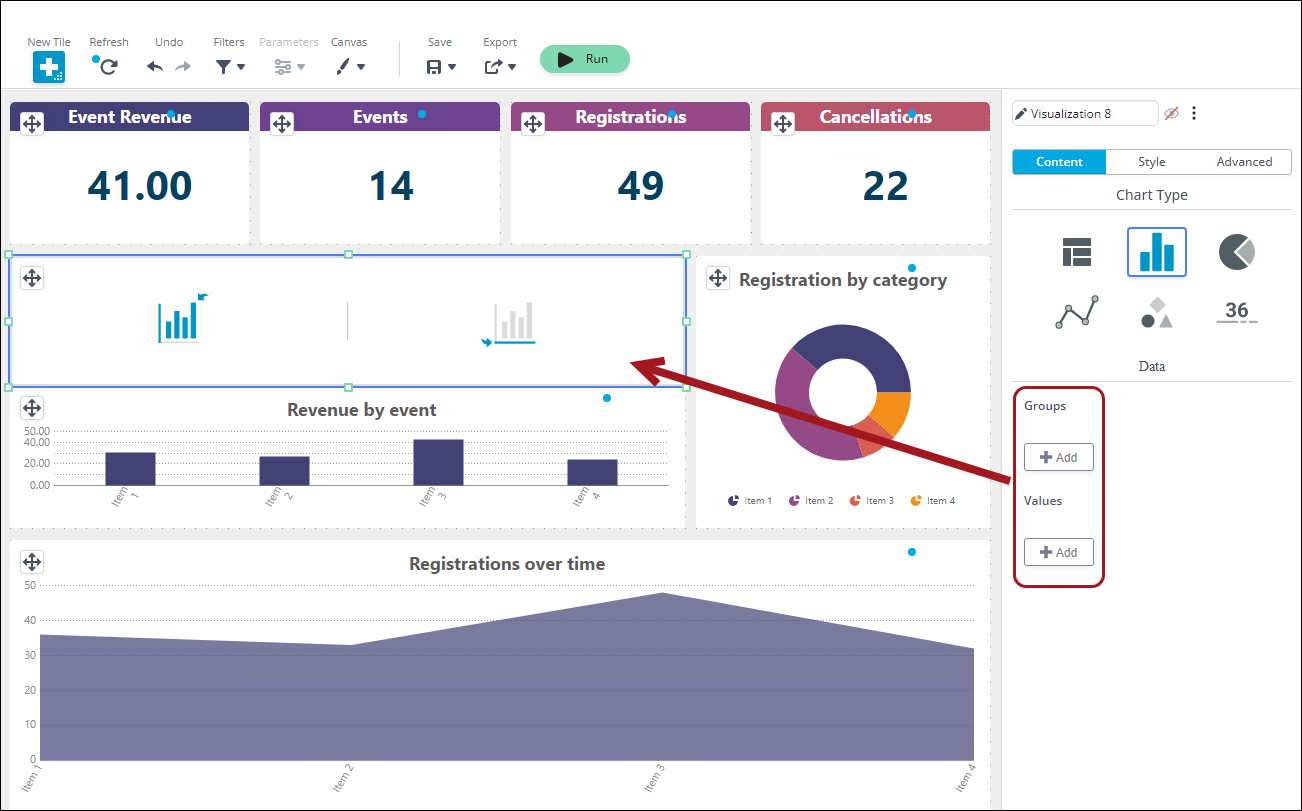Click the New Tile plus icon
The width and height of the screenshot is (1302, 811).
[x=49, y=67]
